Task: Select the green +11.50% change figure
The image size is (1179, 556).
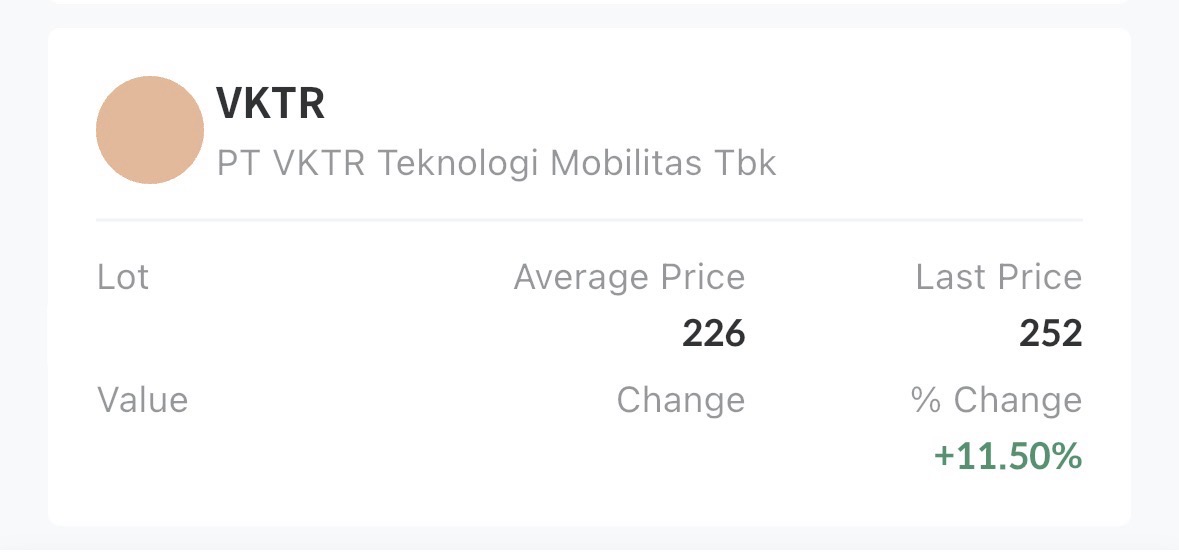Action: coord(1007,457)
